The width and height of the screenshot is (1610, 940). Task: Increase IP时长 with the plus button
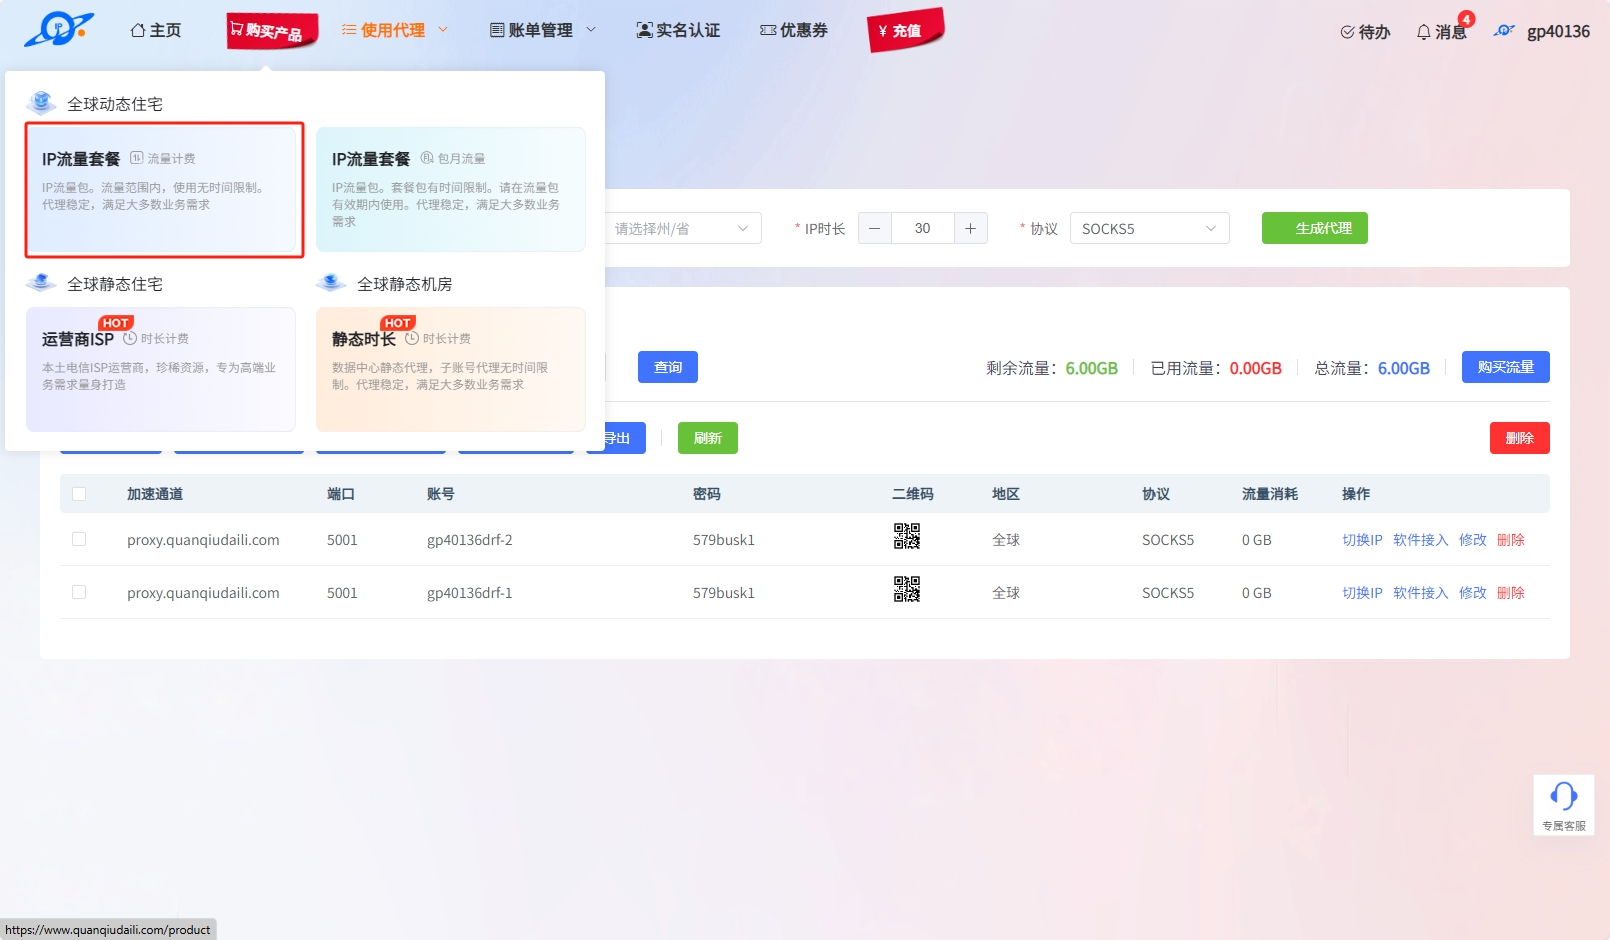point(970,229)
